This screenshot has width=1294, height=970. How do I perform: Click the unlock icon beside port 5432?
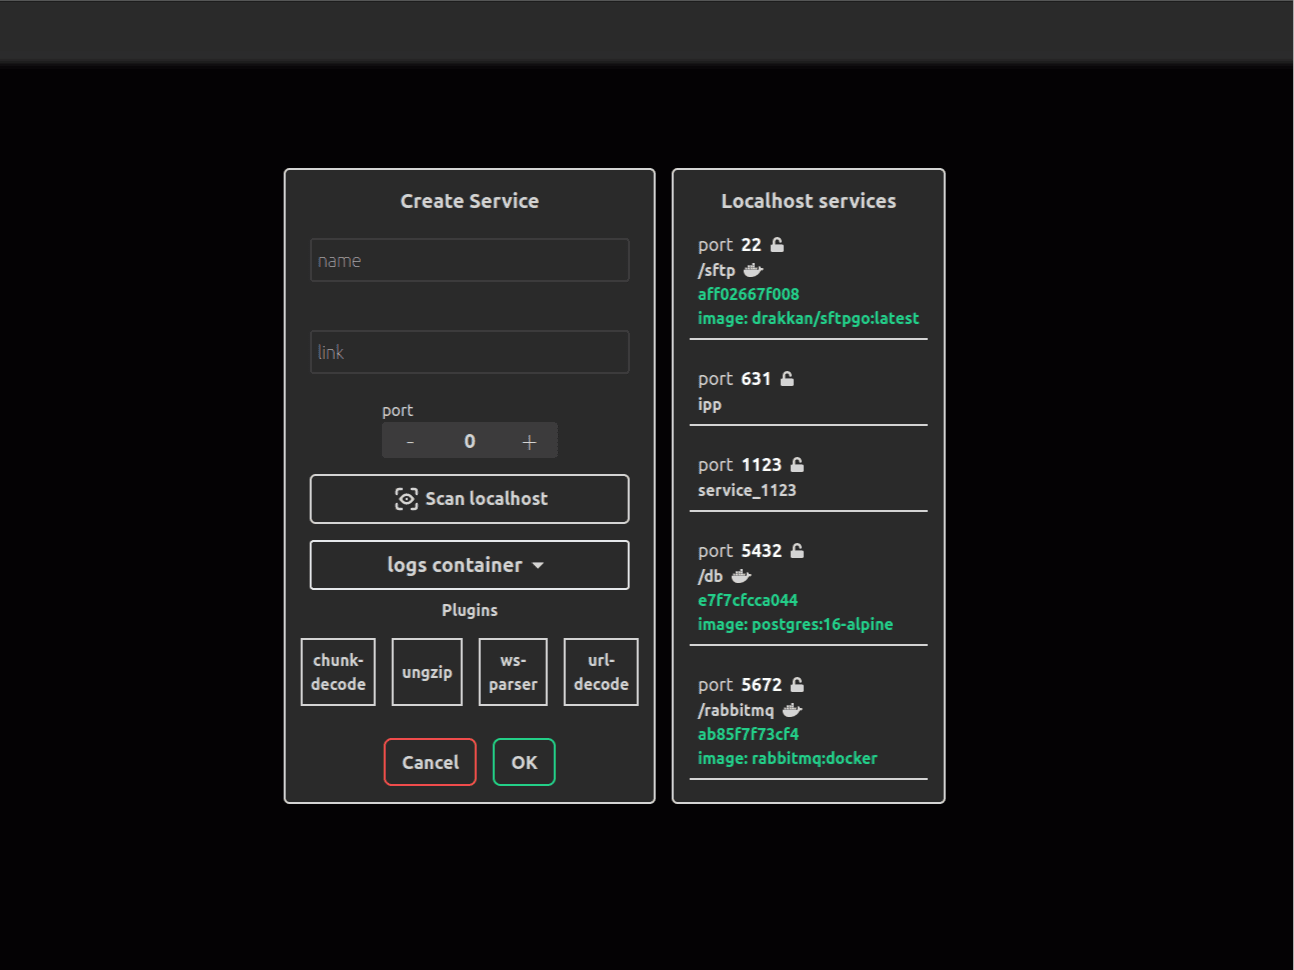[797, 551]
